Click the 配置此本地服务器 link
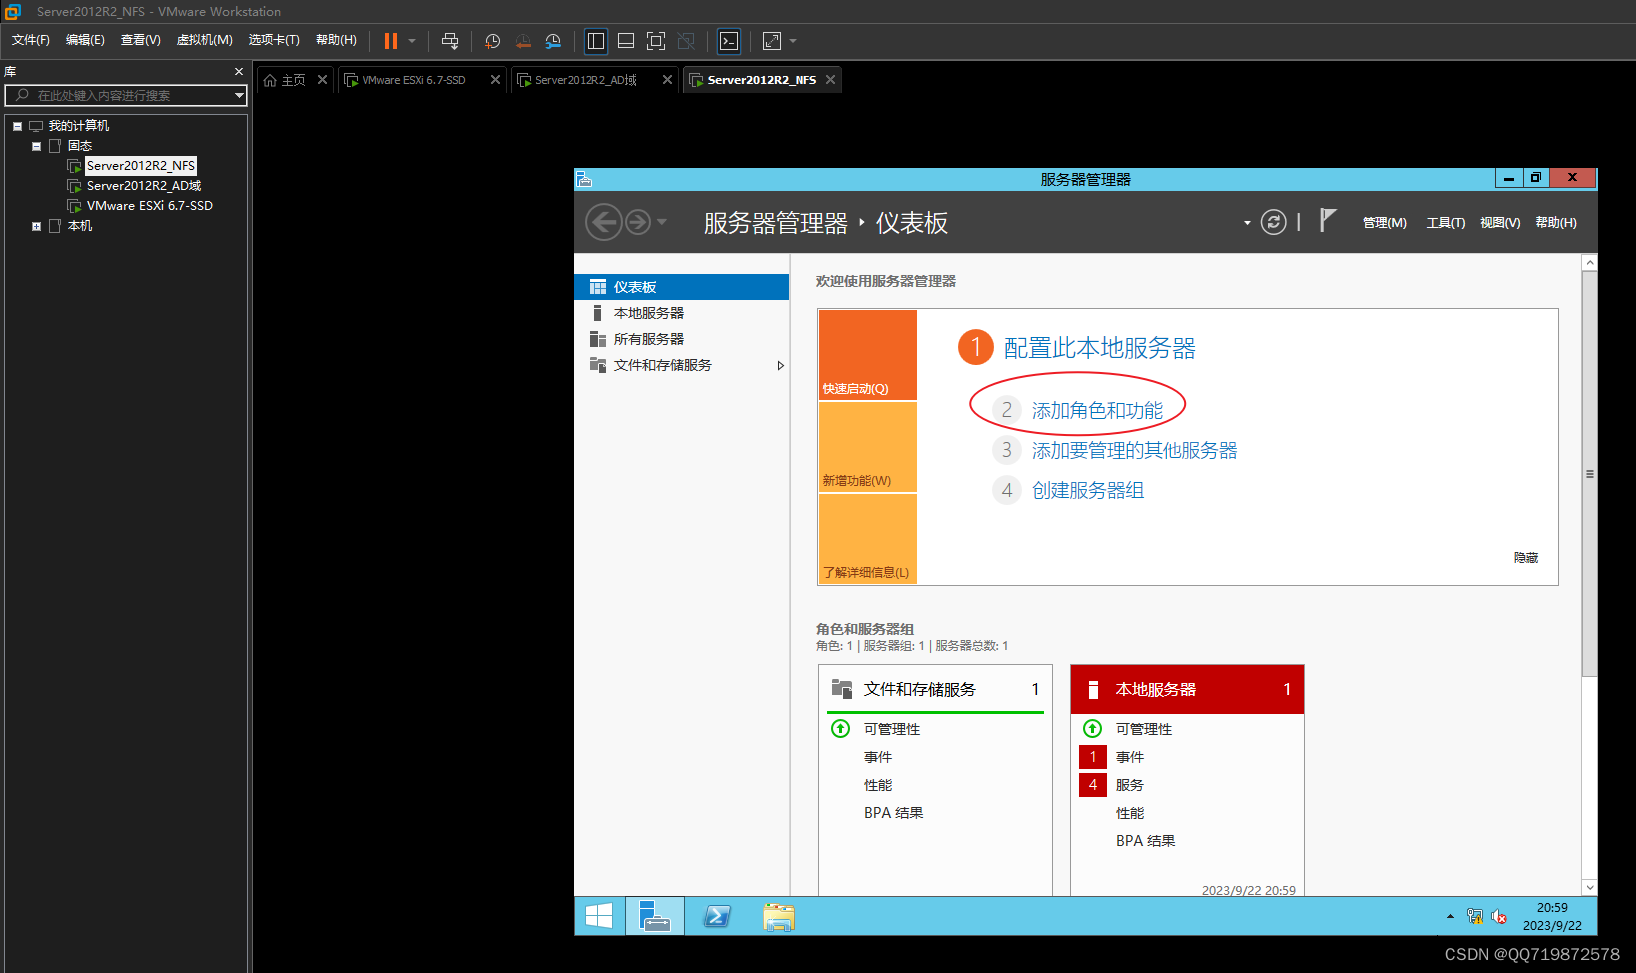The image size is (1636, 973). 1099,348
